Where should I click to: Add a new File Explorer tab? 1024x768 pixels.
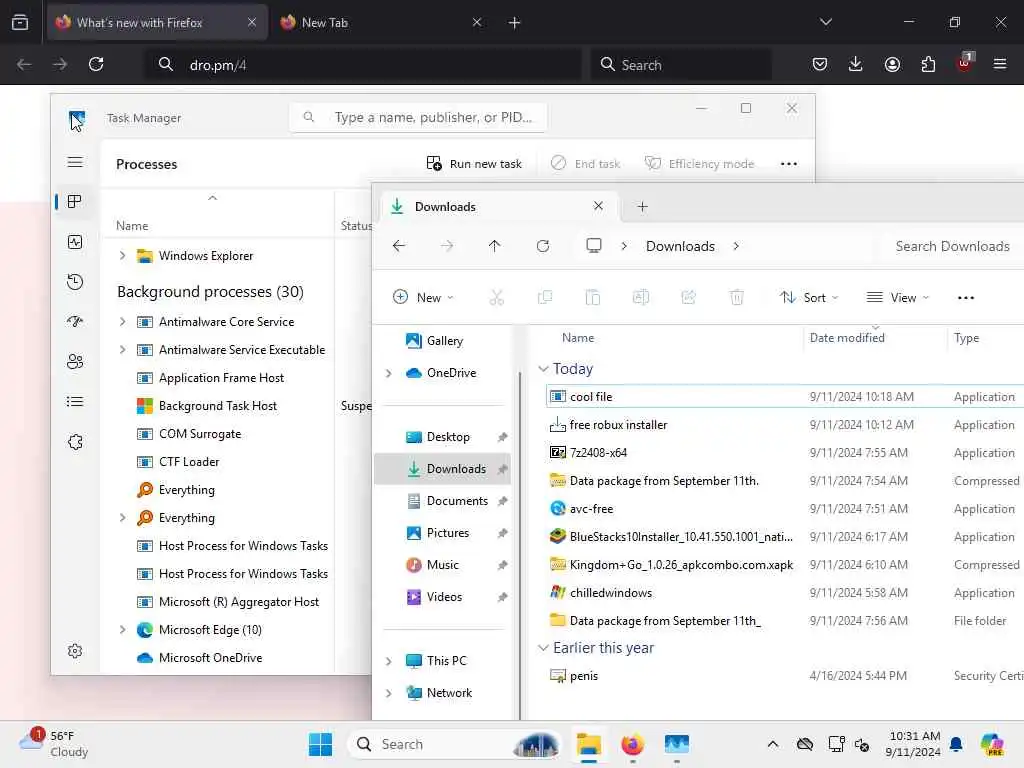(x=643, y=206)
